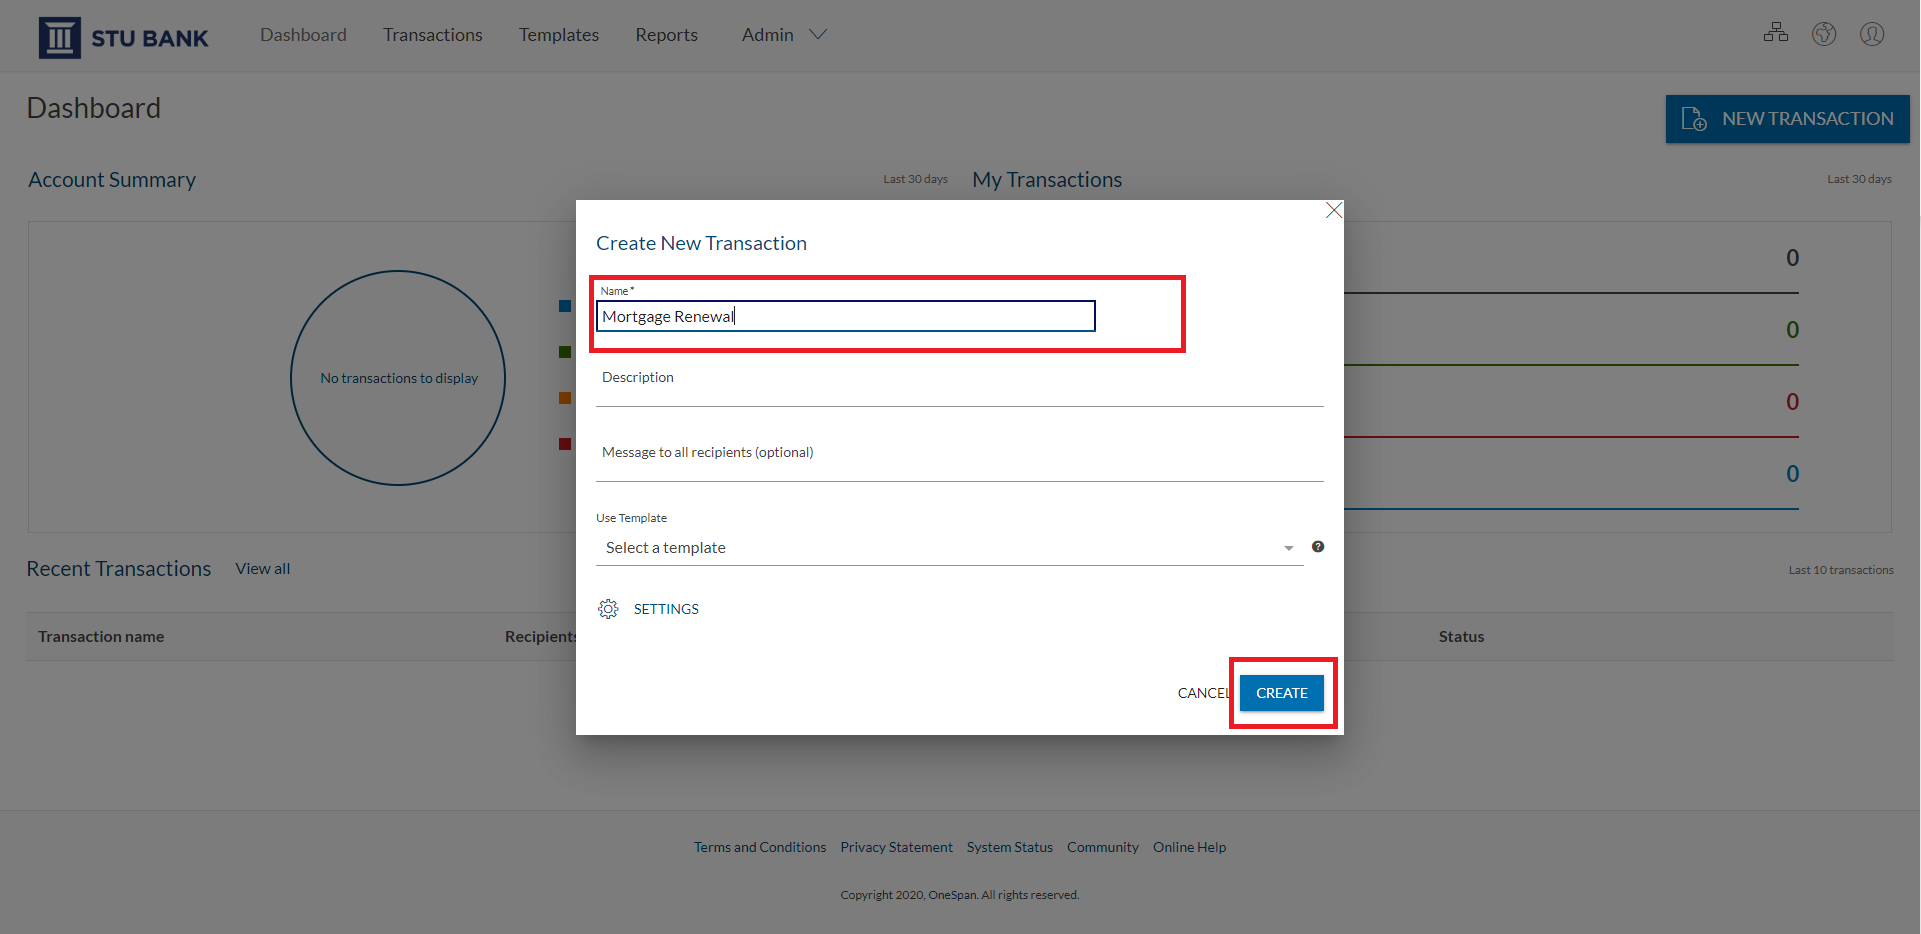Open Online Help link
The width and height of the screenshot is (1921, 934).
click(1189, 847)
